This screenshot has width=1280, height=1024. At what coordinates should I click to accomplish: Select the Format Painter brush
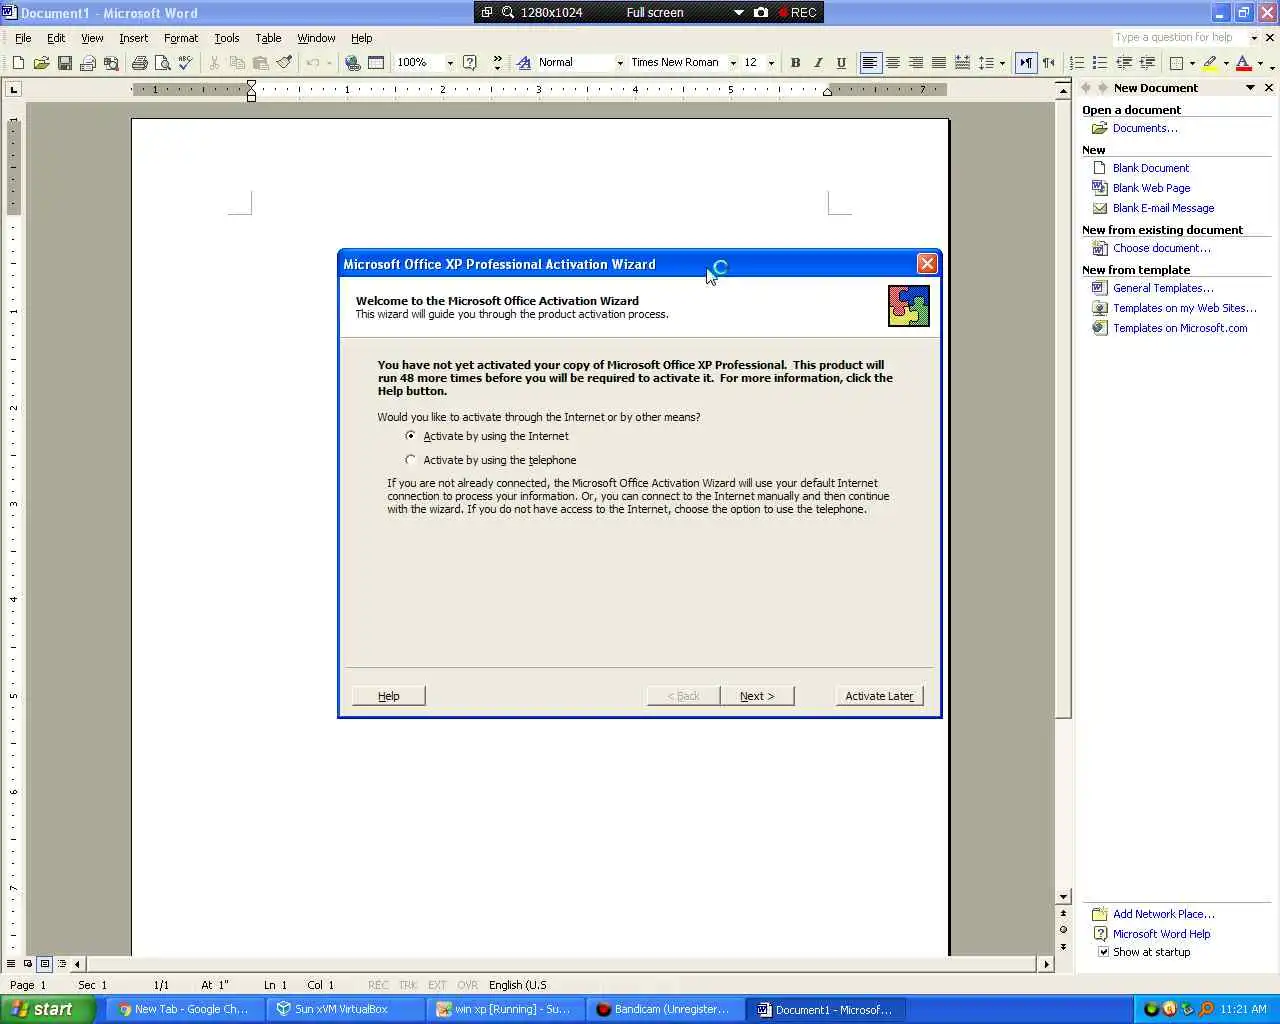pos(284,62)
